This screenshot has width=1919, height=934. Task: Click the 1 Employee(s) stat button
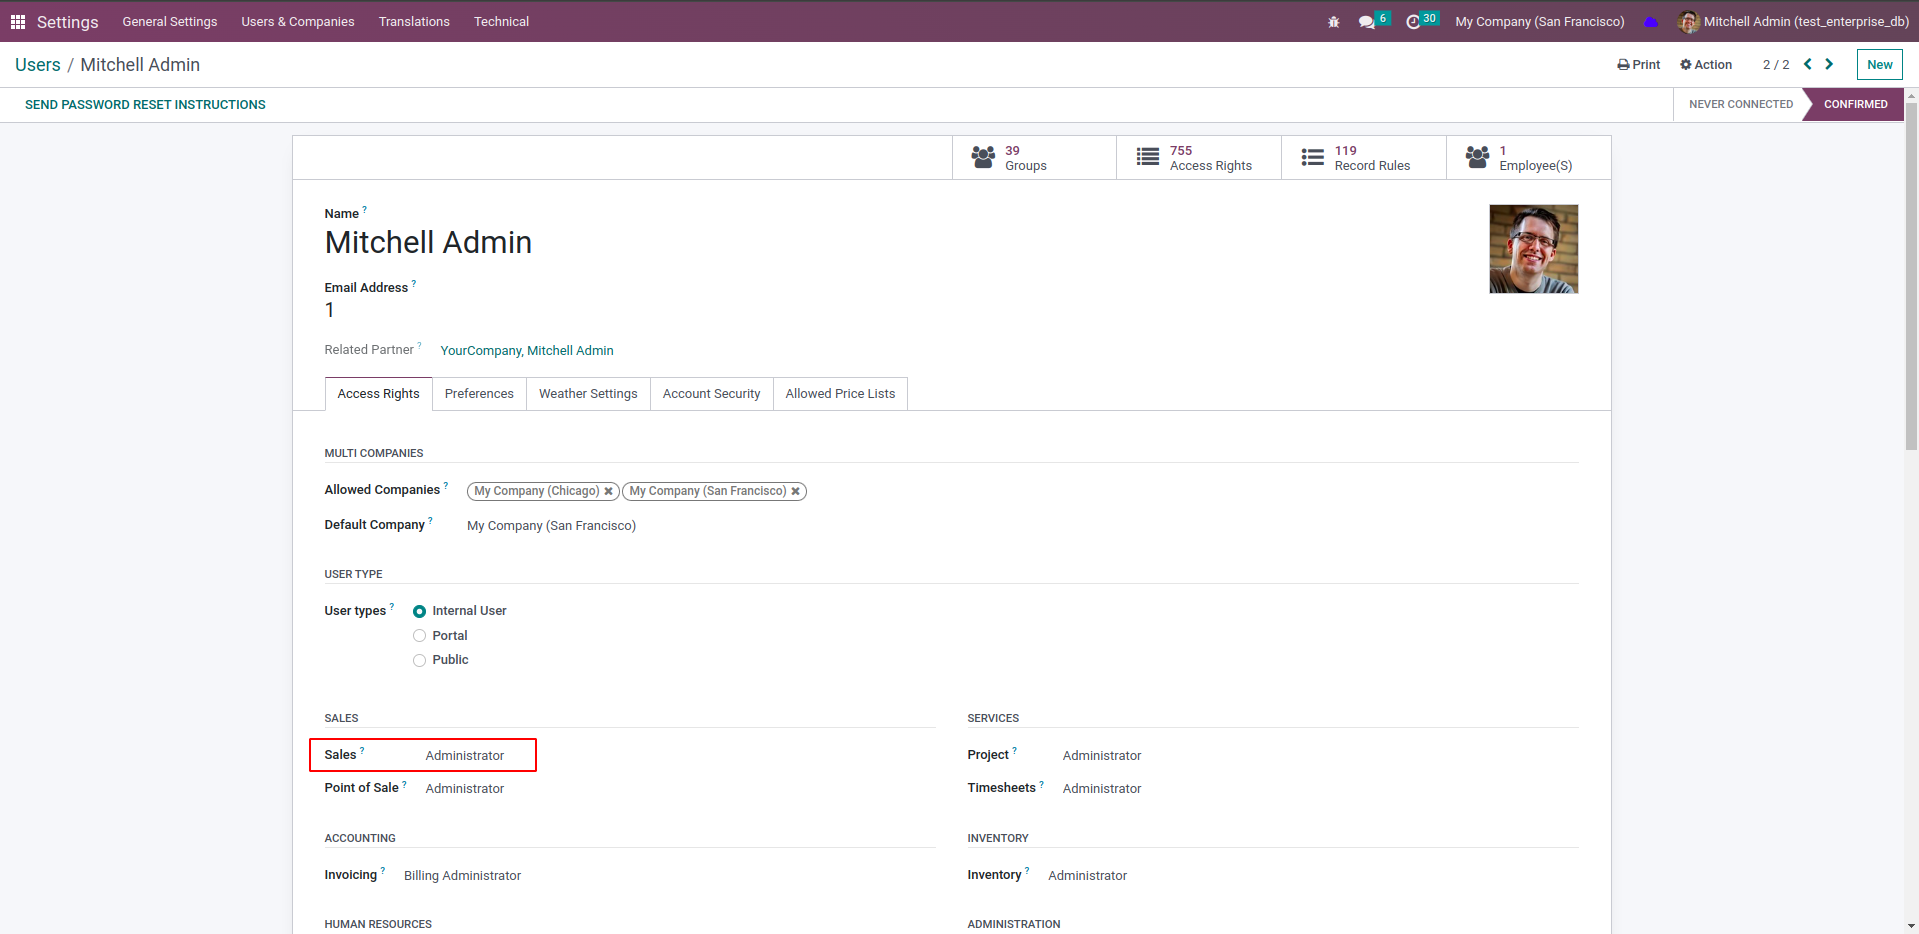[x=1529, y=158]
